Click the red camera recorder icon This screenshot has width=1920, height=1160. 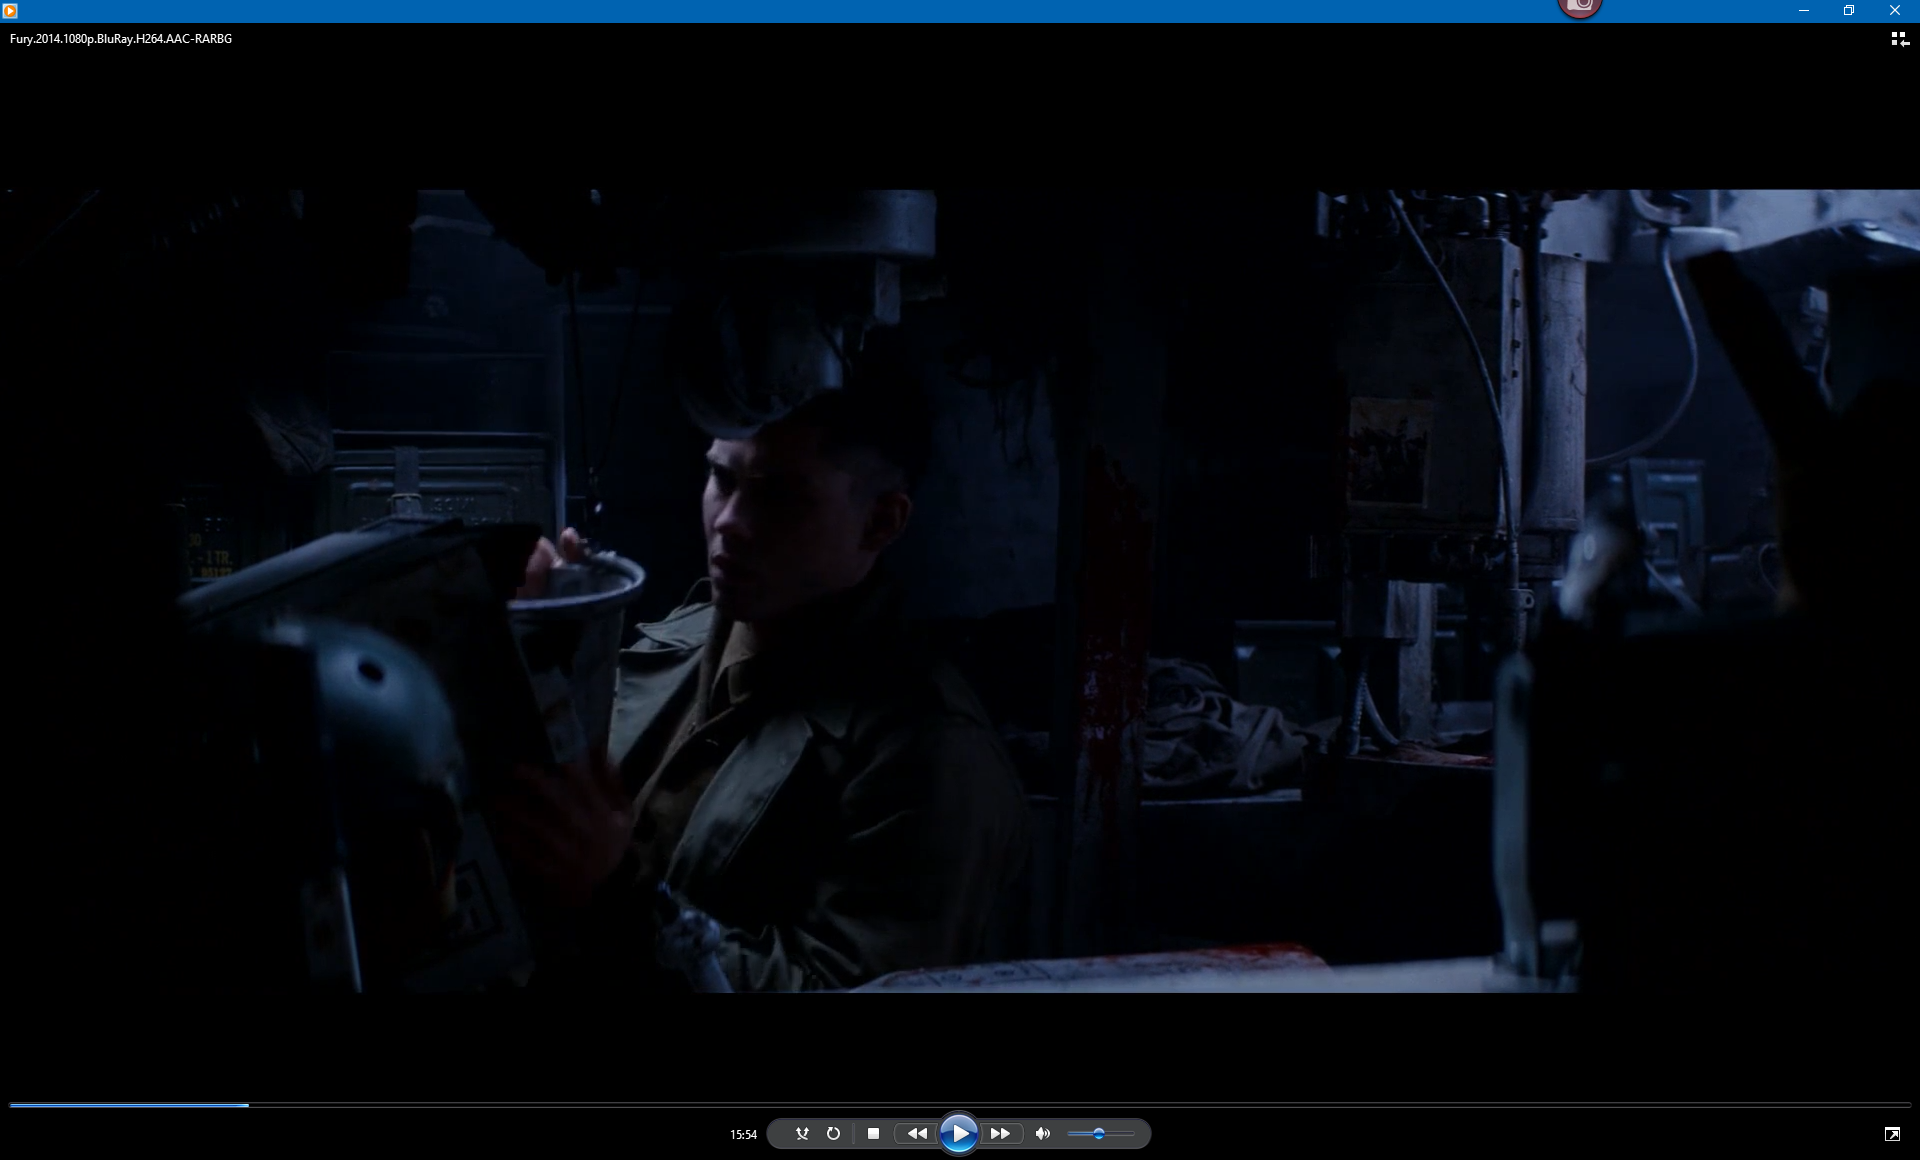[x=1580, y=8]
